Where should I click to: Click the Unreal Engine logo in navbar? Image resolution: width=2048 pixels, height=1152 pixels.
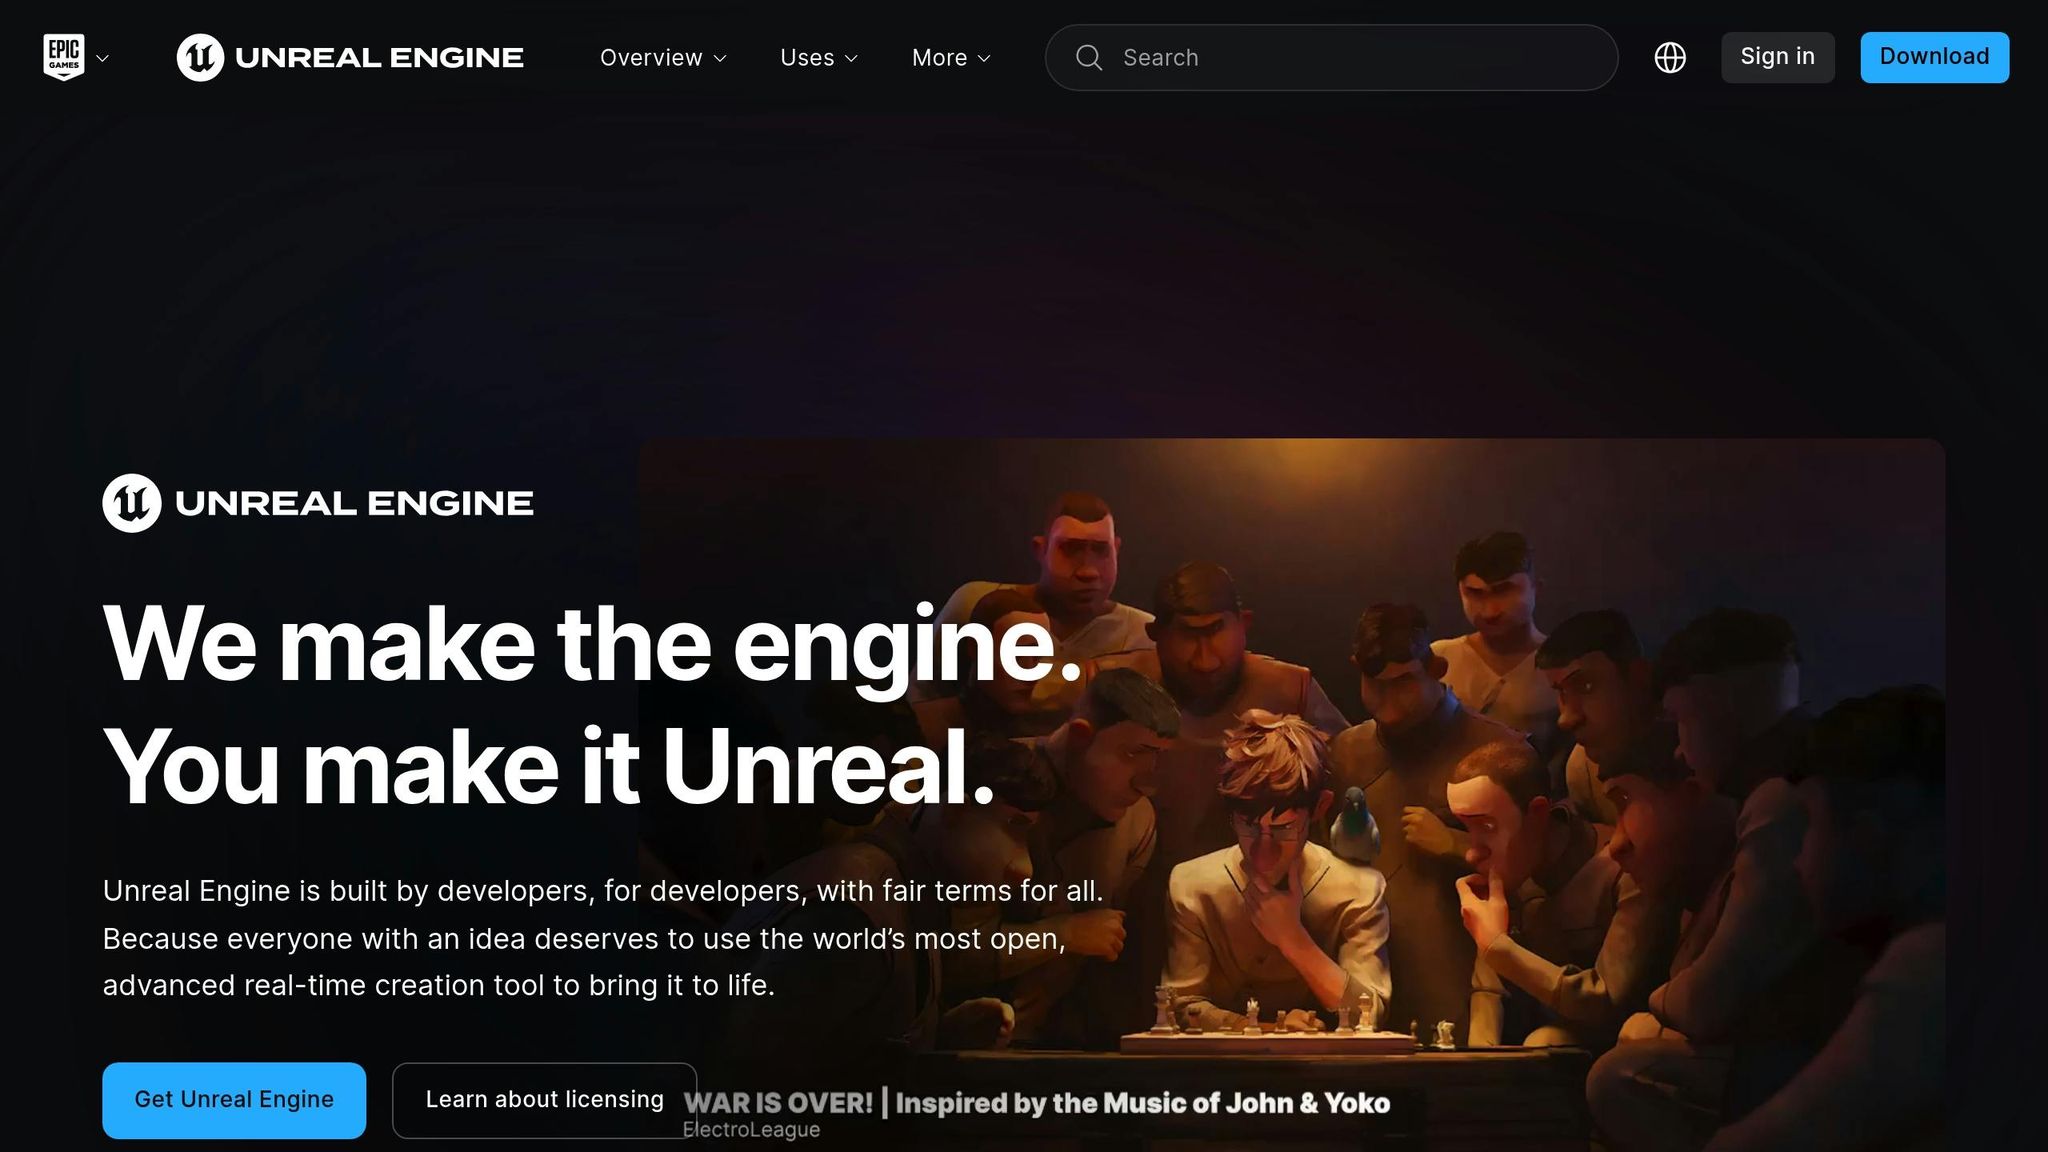tap(350, 57)
